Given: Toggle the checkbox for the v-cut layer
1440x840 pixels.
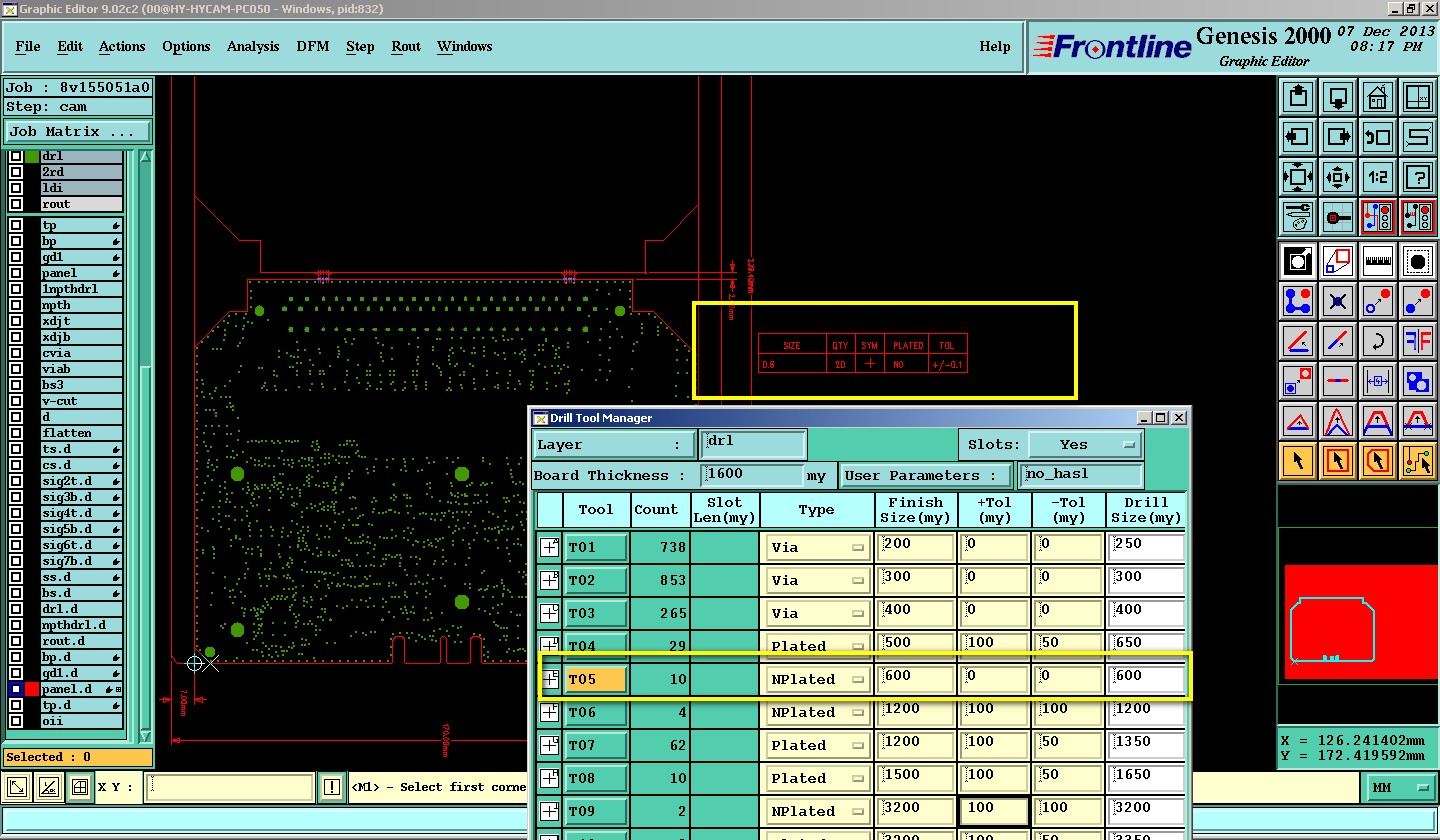Looking at the screenshot, I should (16, 401).
